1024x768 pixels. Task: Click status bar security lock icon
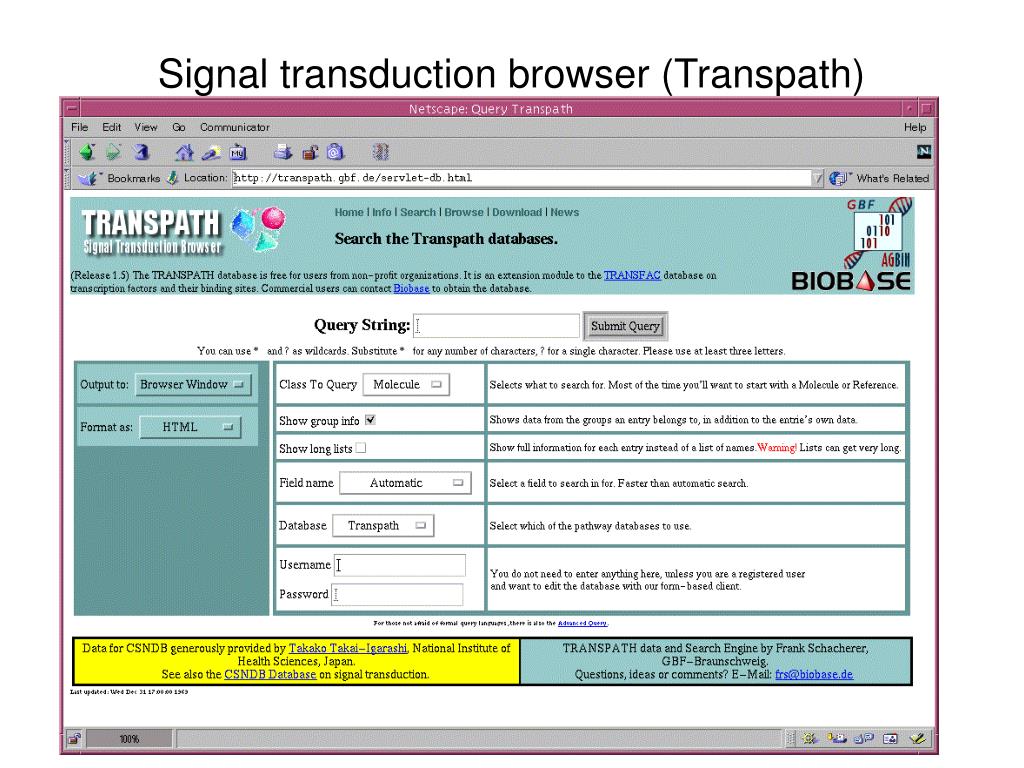click(74, 739)
